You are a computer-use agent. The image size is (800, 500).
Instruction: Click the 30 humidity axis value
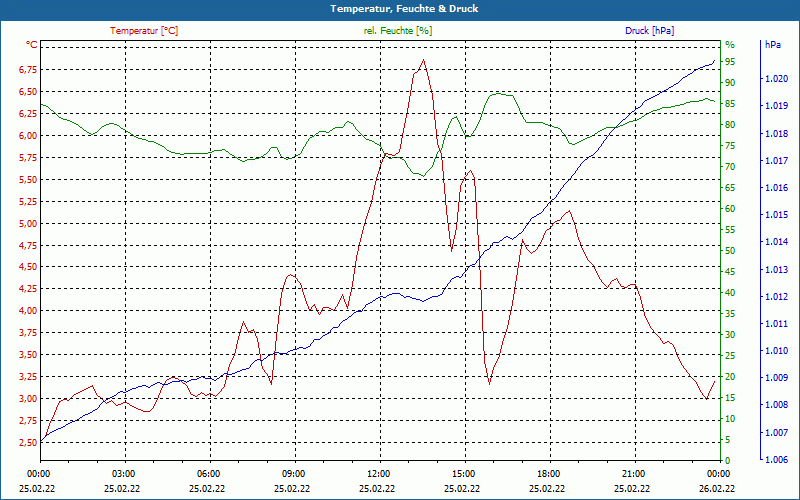point(730,335)
